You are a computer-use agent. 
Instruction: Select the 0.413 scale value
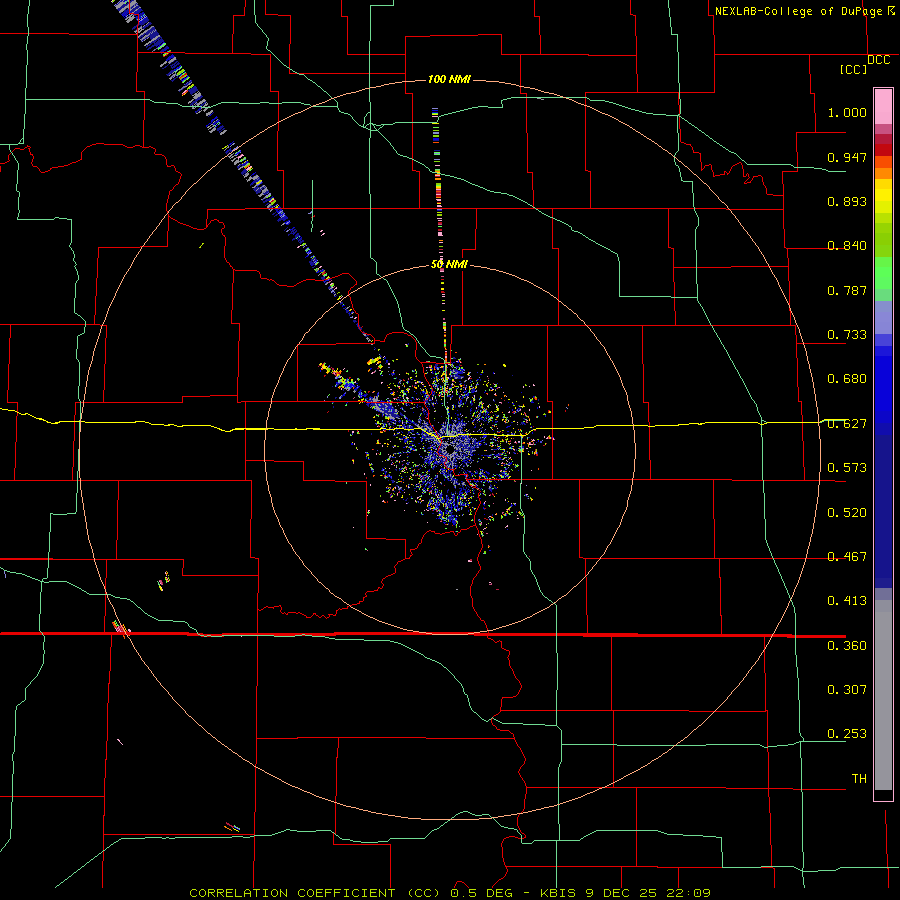click(x=847, y=601)
